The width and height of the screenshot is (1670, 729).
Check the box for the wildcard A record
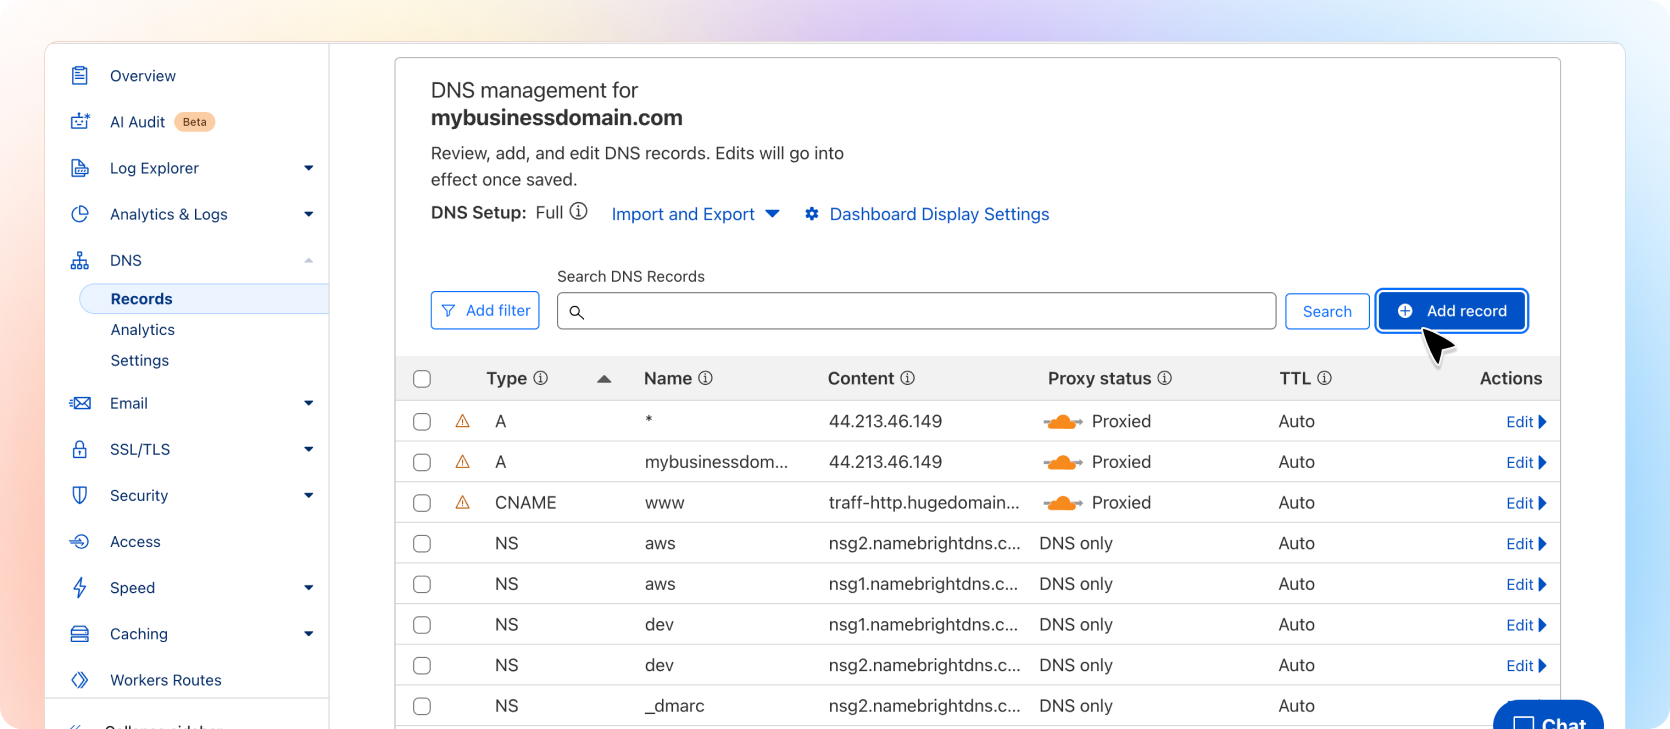(x=422, y=422)
